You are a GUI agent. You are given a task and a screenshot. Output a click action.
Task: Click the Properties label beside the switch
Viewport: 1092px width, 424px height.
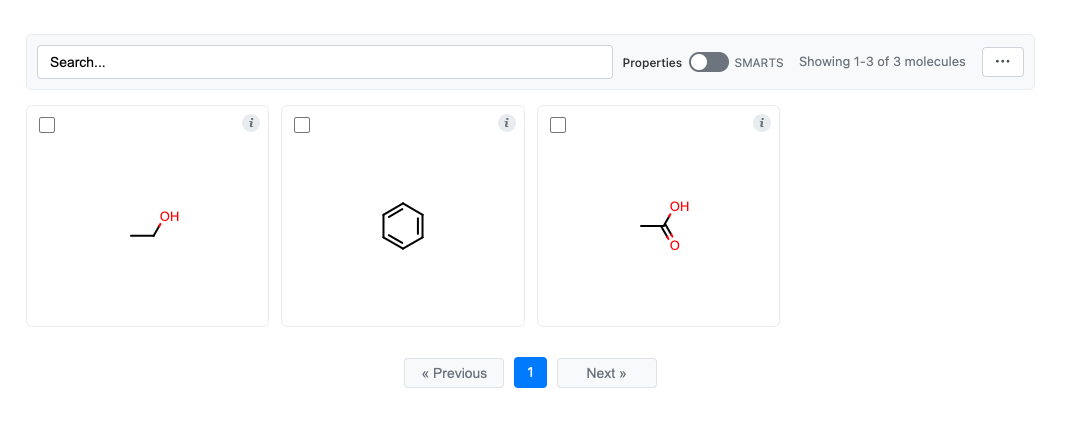coord(652,63)
